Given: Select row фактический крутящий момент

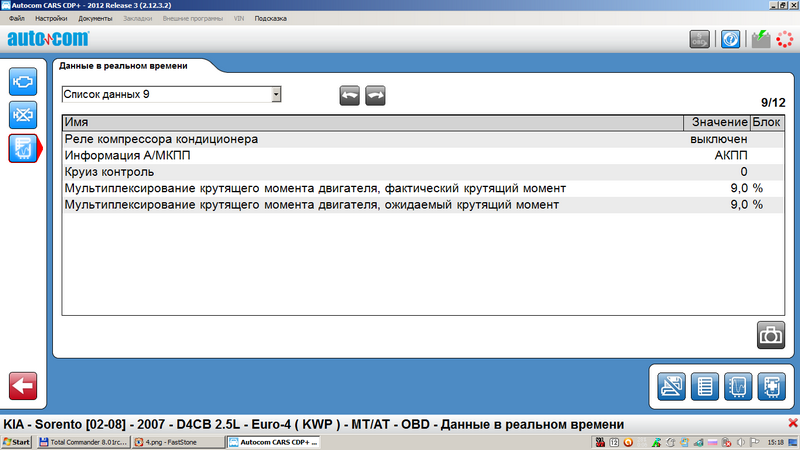Looking at the screenshot, I should [423, 188].
